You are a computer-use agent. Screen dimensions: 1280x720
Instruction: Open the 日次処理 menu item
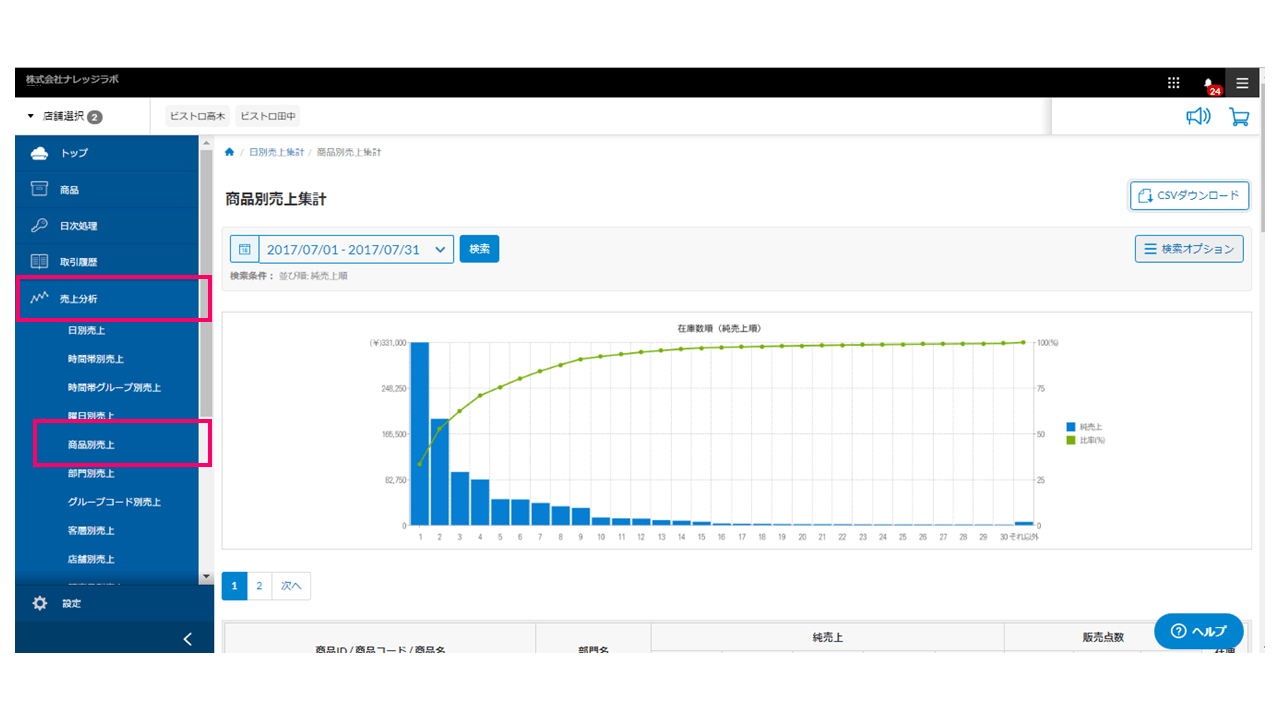click(107, 225)
